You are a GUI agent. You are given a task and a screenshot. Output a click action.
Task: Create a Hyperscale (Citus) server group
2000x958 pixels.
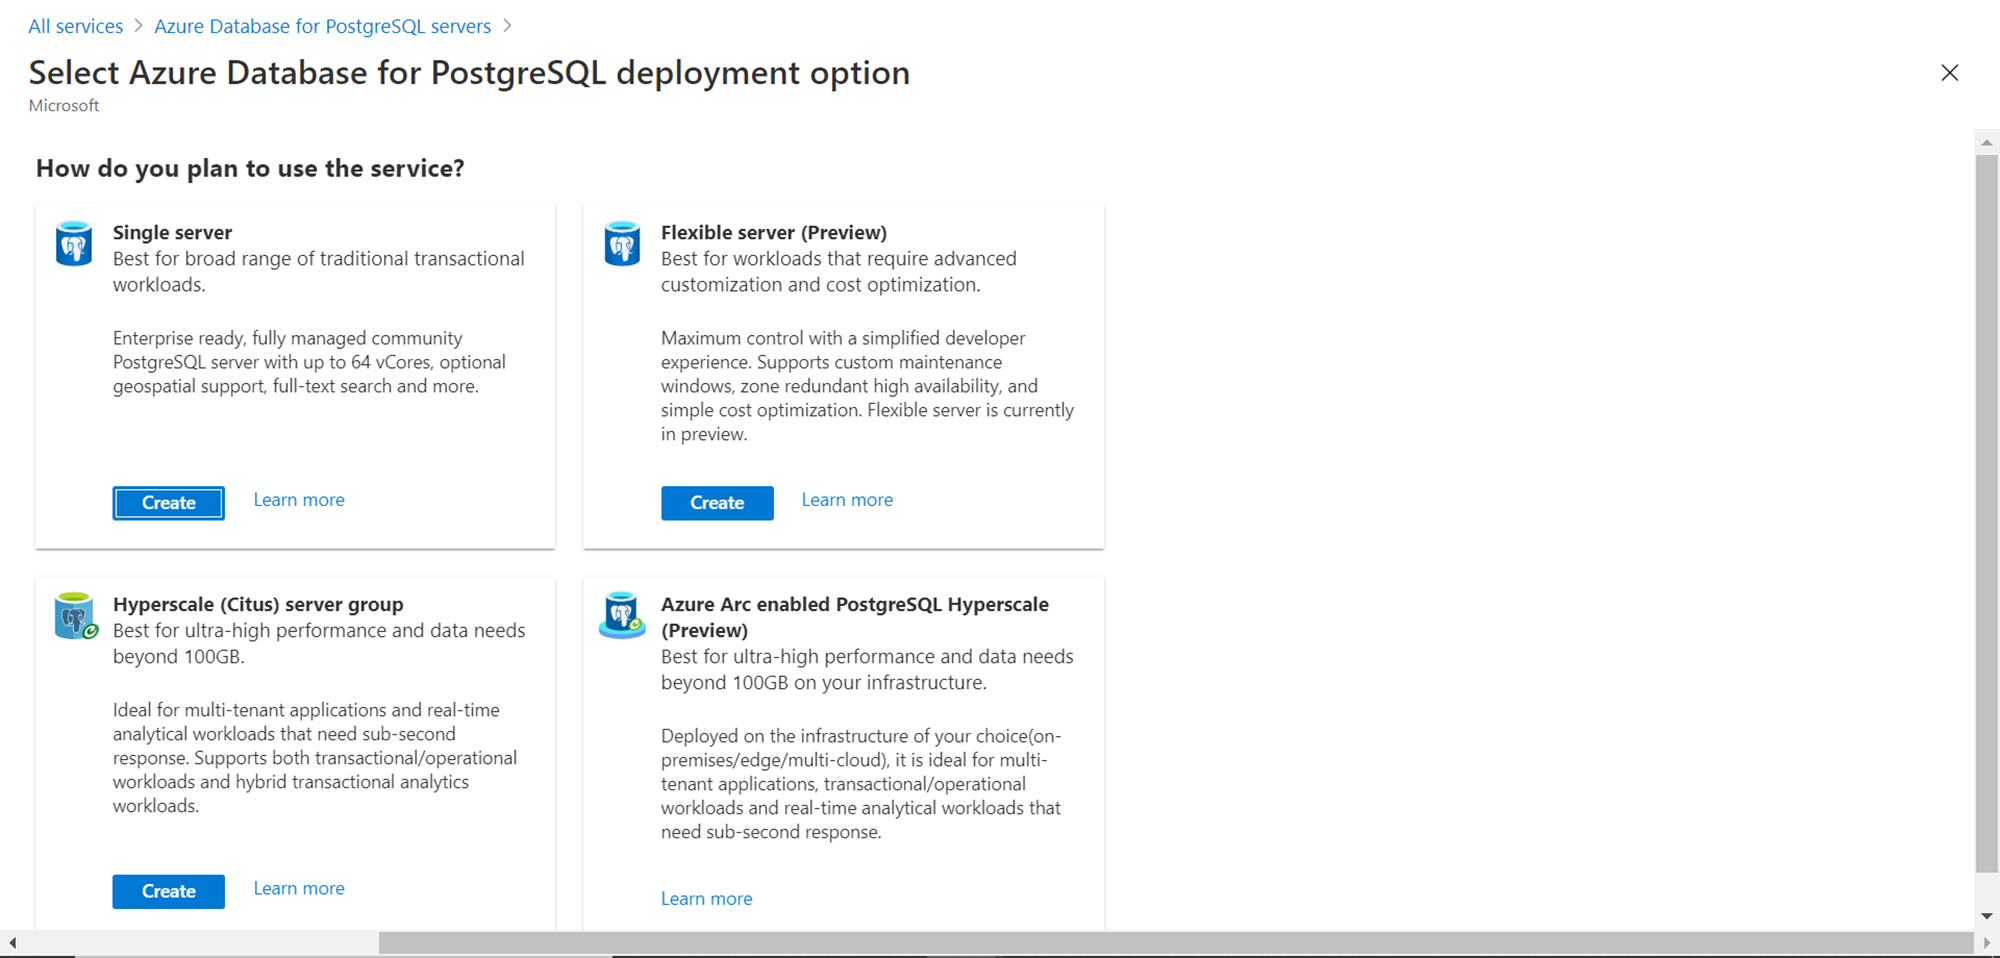click(168, 891)
